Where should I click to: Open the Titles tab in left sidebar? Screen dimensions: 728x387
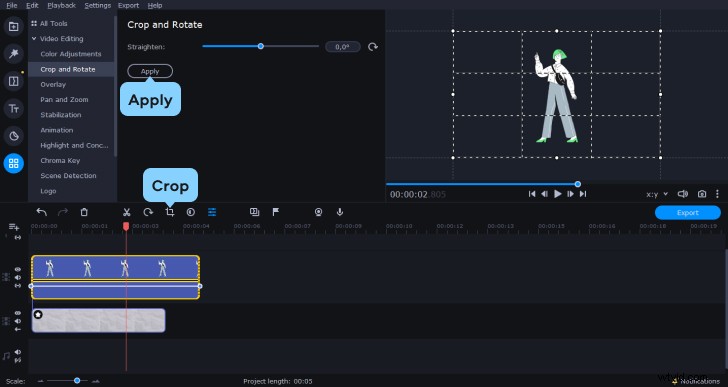click(13, 109)
